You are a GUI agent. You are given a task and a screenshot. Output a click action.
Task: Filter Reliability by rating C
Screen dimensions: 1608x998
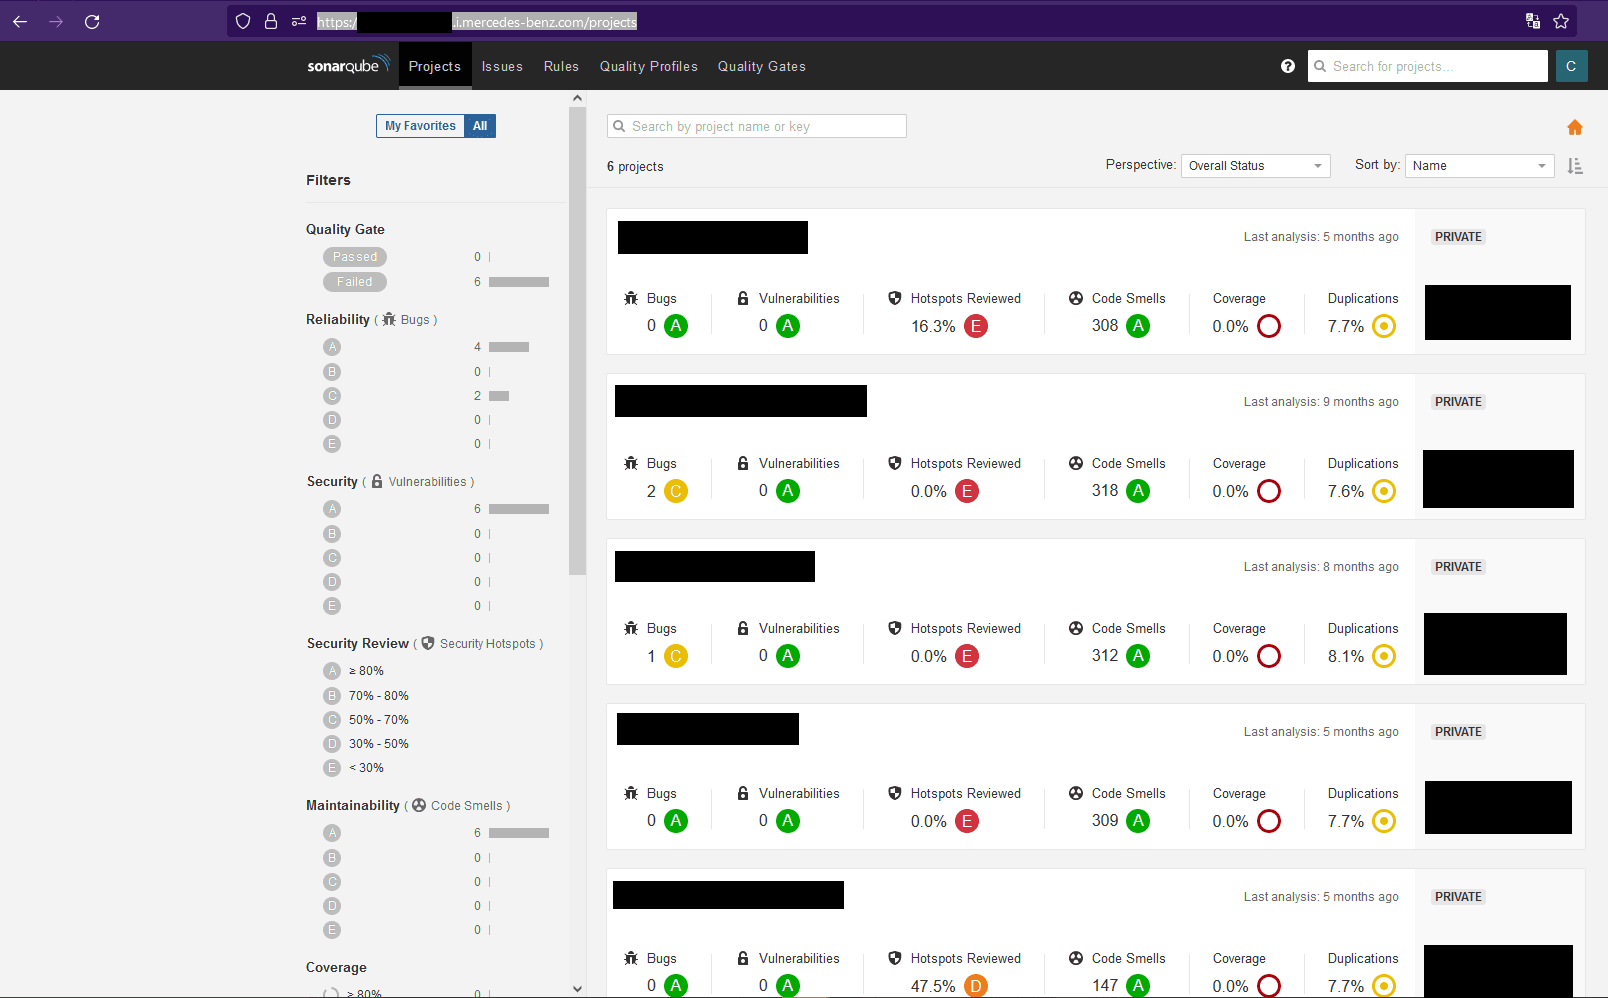(332, 396)
